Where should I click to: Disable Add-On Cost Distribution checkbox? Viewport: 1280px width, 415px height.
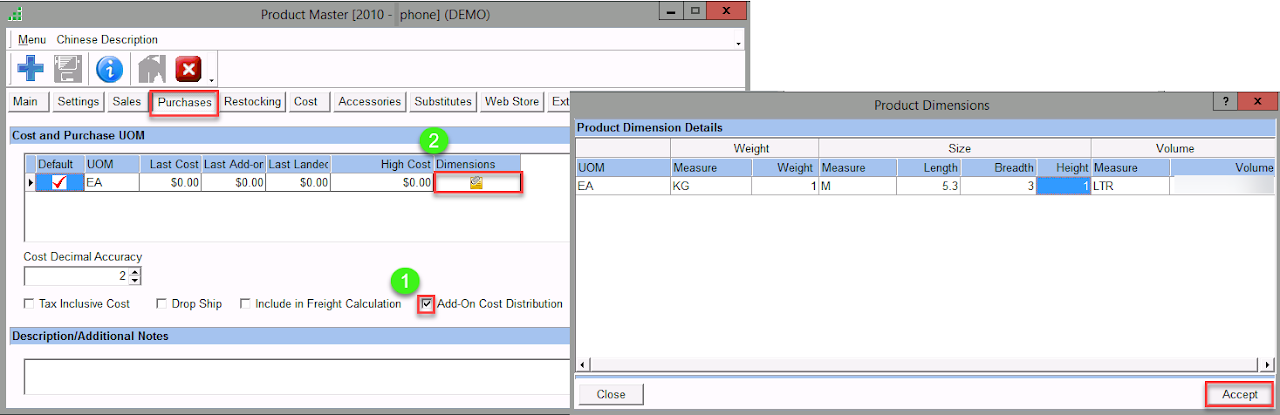coord(428,304)
